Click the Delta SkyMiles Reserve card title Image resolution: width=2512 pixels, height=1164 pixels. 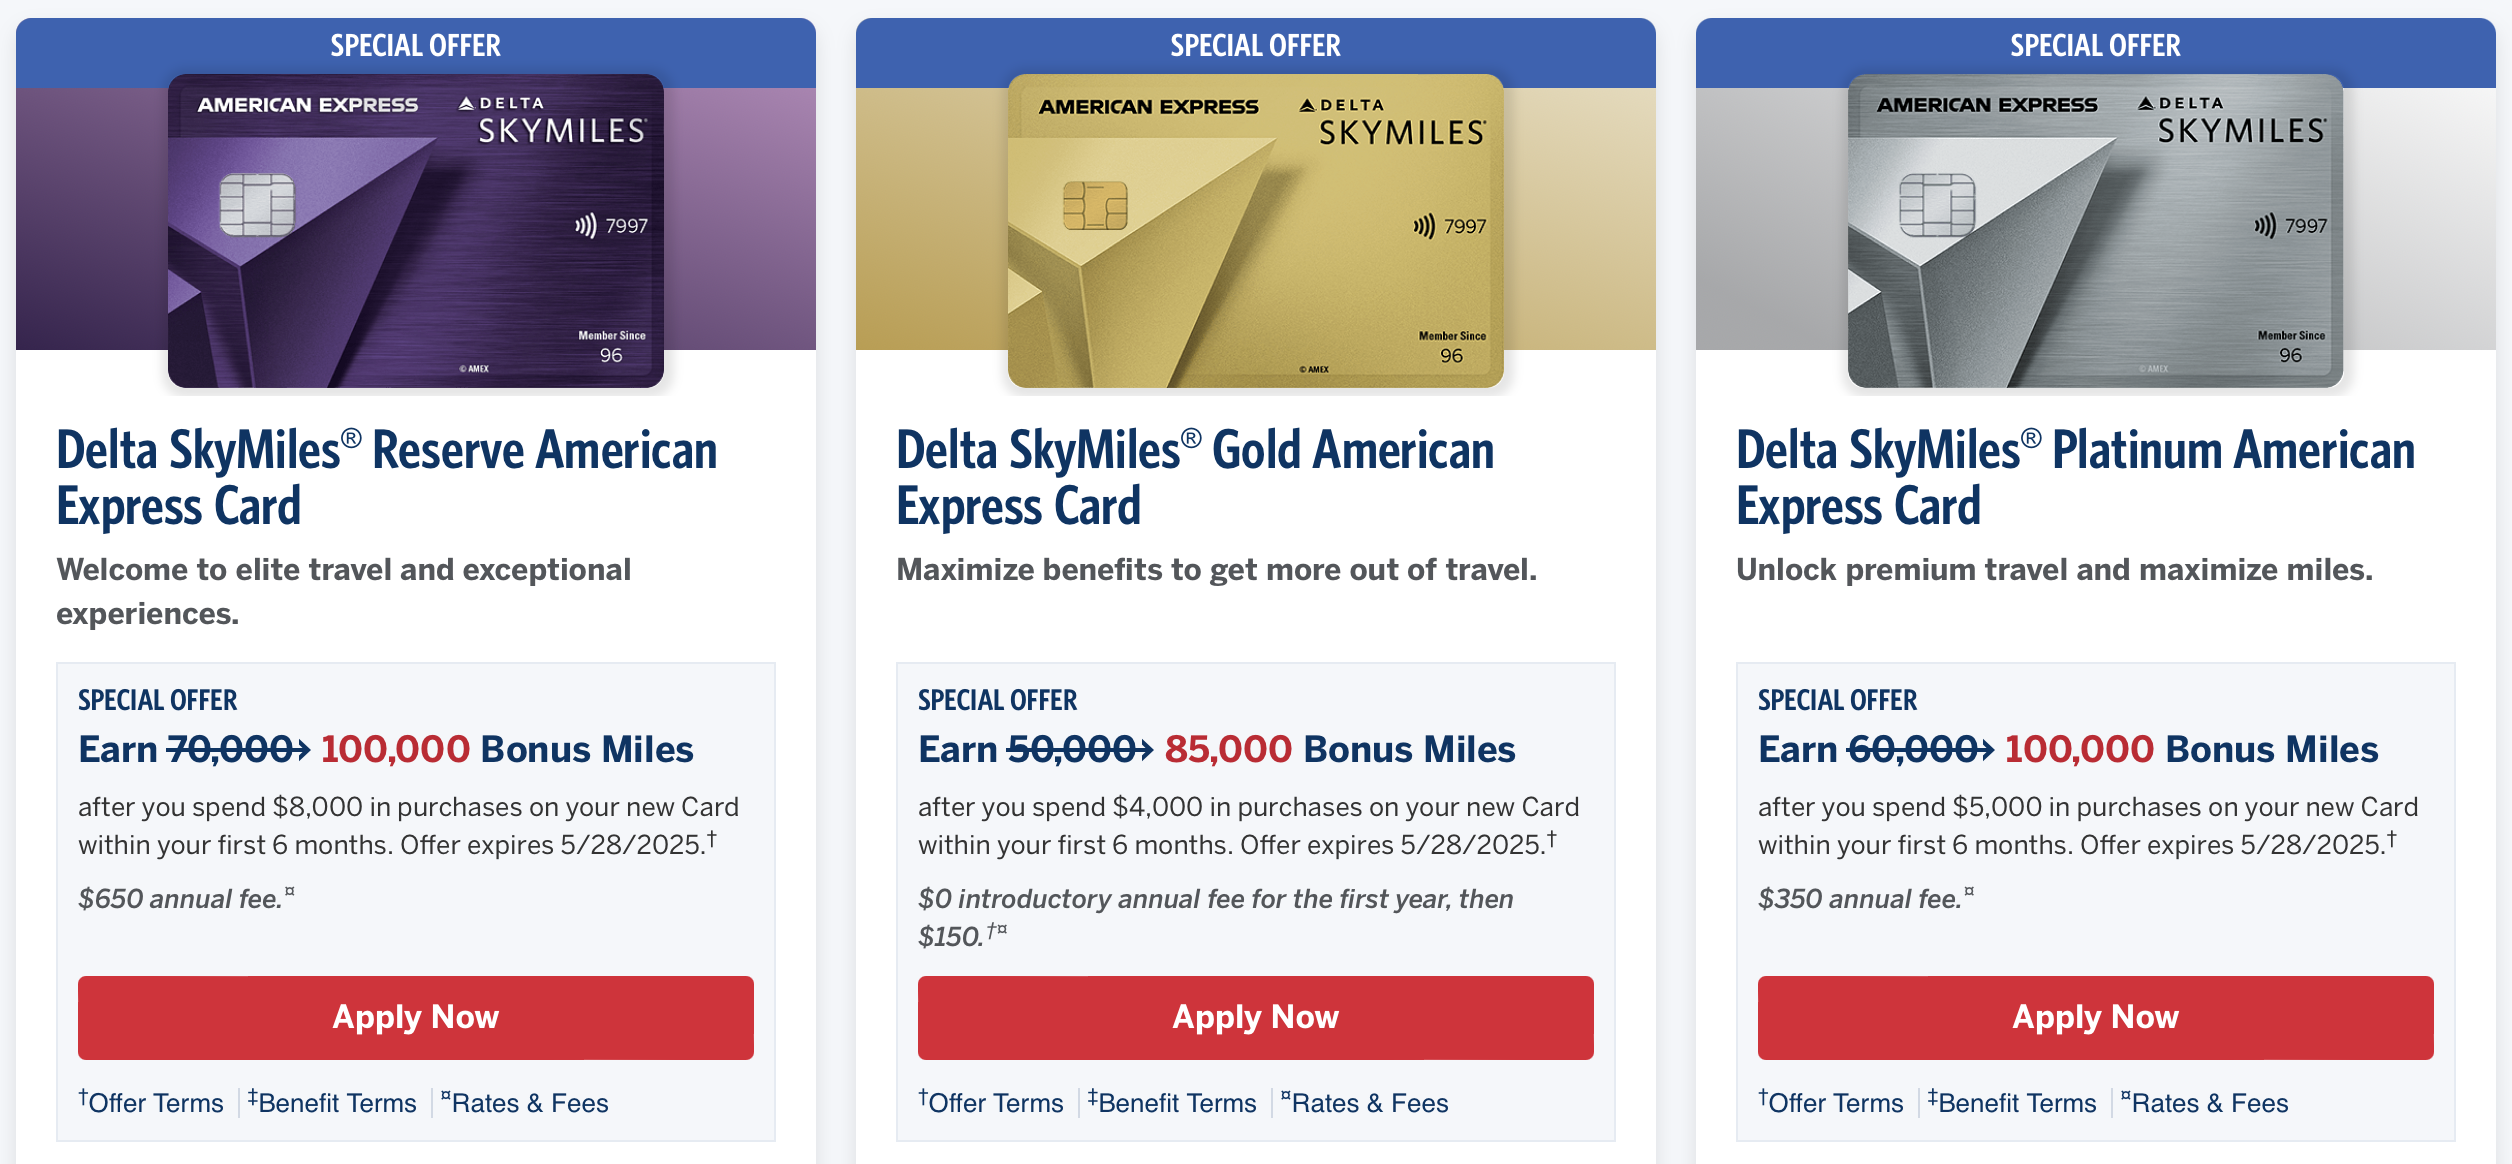[387, 478]
